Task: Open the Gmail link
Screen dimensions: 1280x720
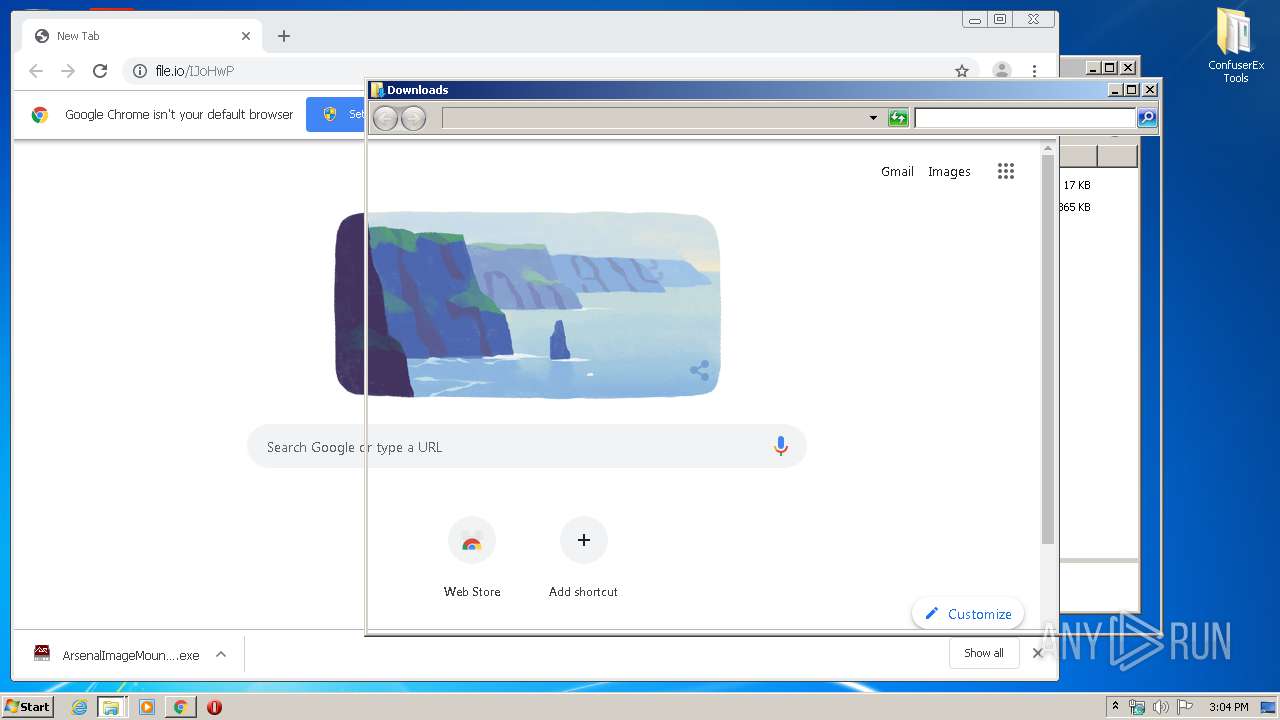Action: 897,171
